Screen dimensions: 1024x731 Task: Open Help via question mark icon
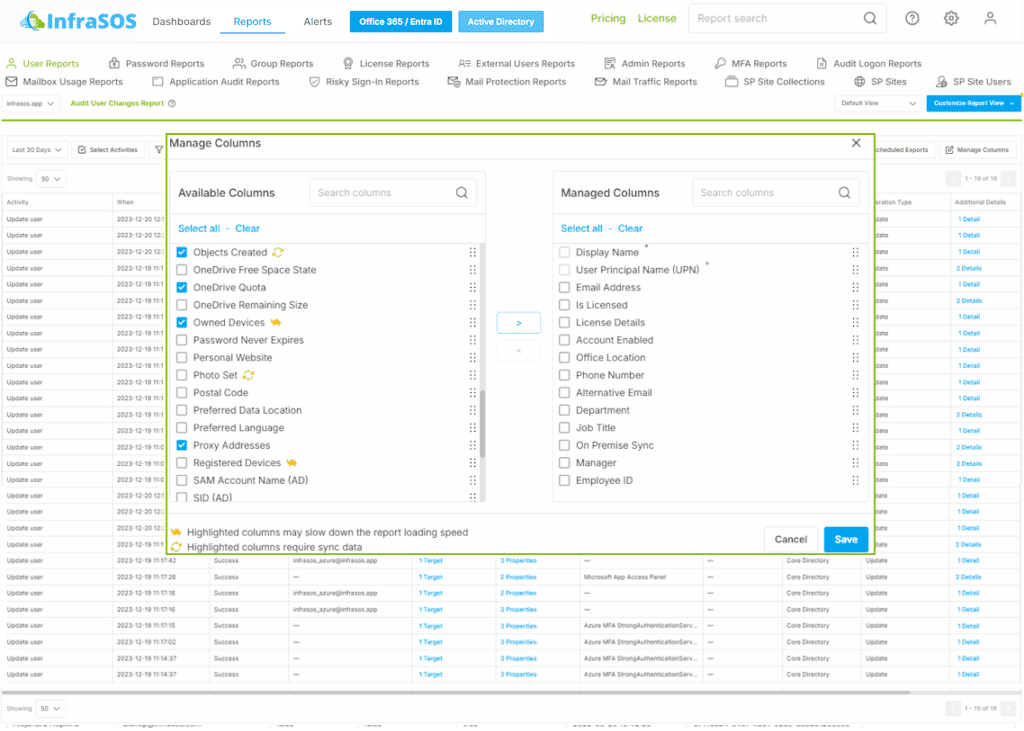tap(910, 18)
